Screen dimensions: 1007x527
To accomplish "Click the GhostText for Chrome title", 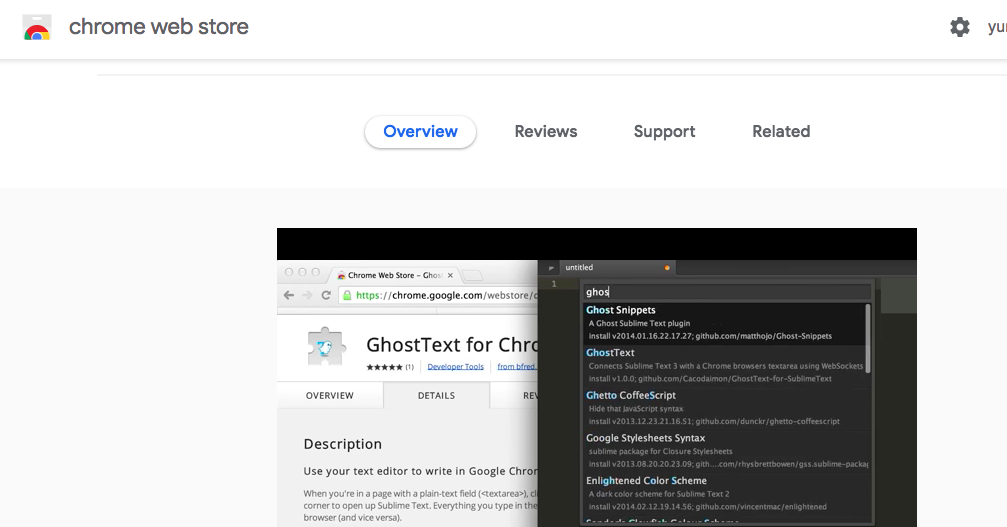I will 452,345.
